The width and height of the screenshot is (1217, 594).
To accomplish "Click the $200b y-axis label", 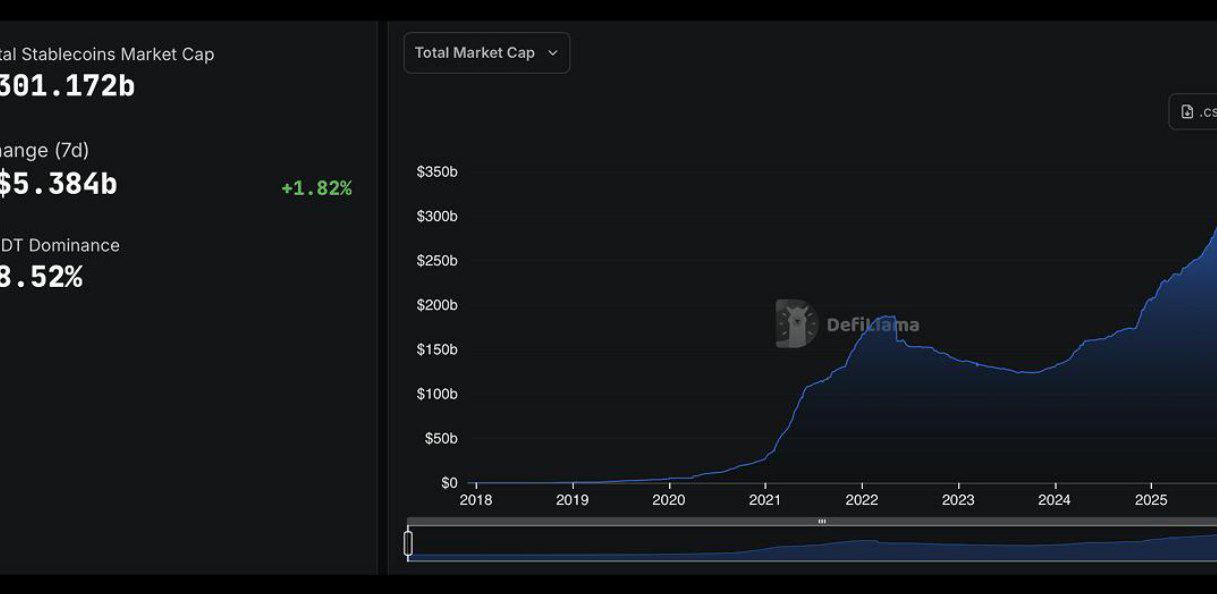I will (437, 305).
